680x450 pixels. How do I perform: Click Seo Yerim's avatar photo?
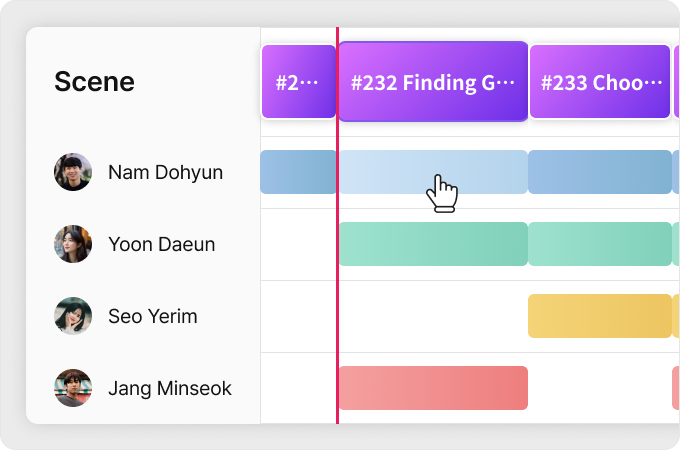(x=73, y=316)
